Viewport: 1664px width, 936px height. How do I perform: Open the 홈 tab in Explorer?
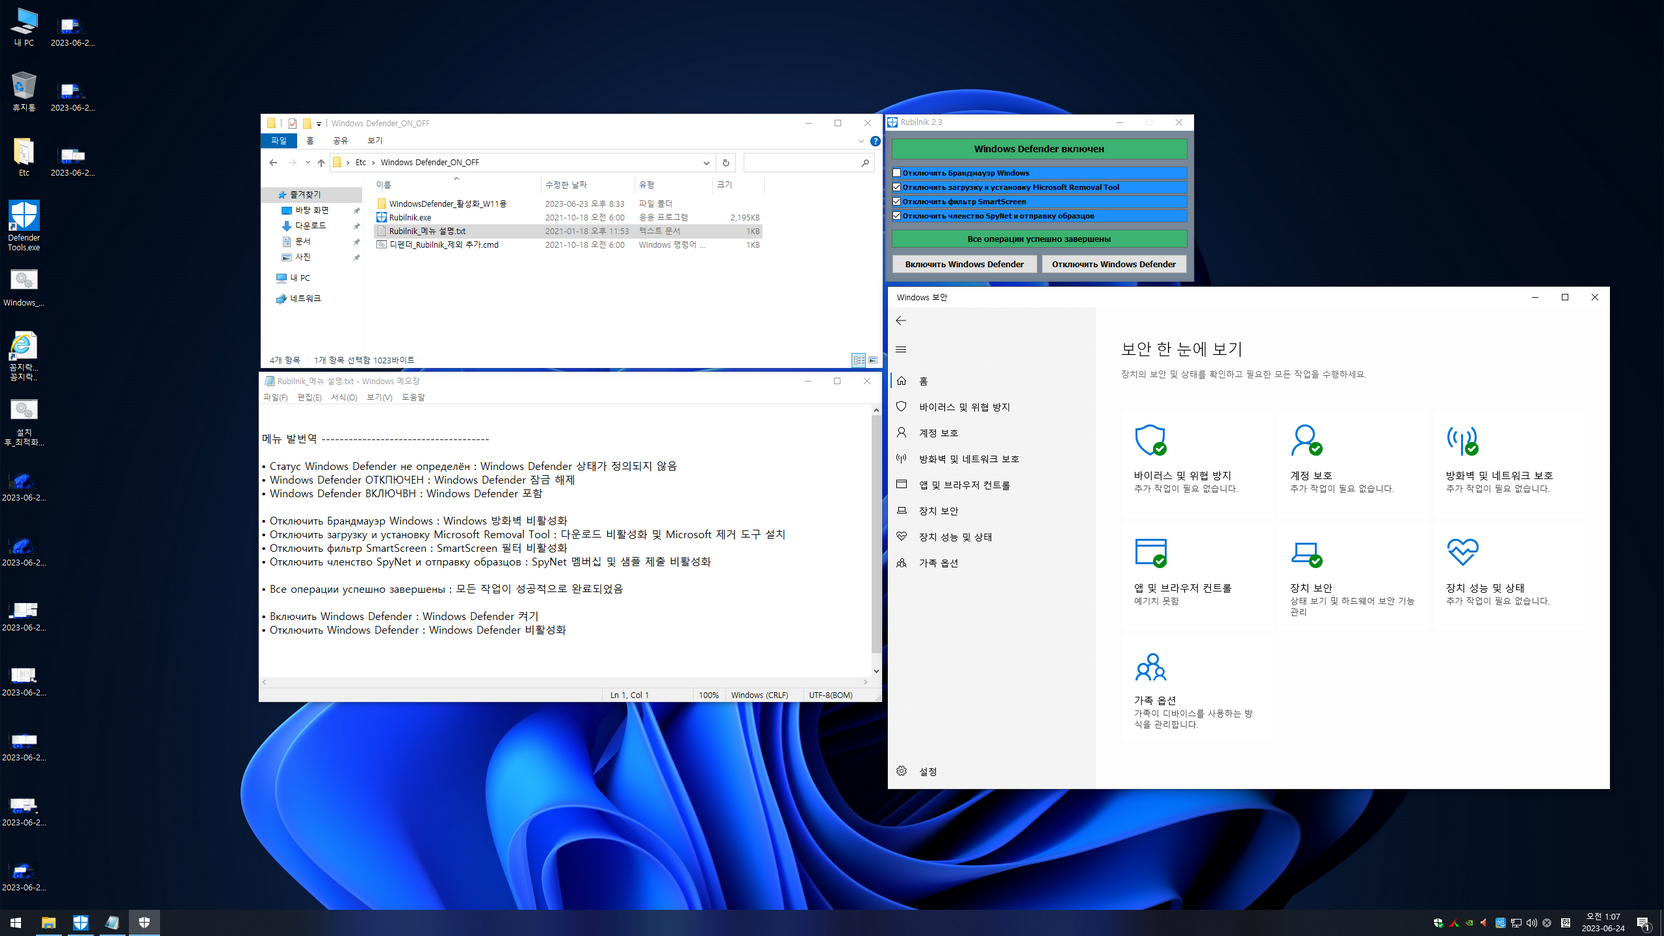[x=310, y=141]
